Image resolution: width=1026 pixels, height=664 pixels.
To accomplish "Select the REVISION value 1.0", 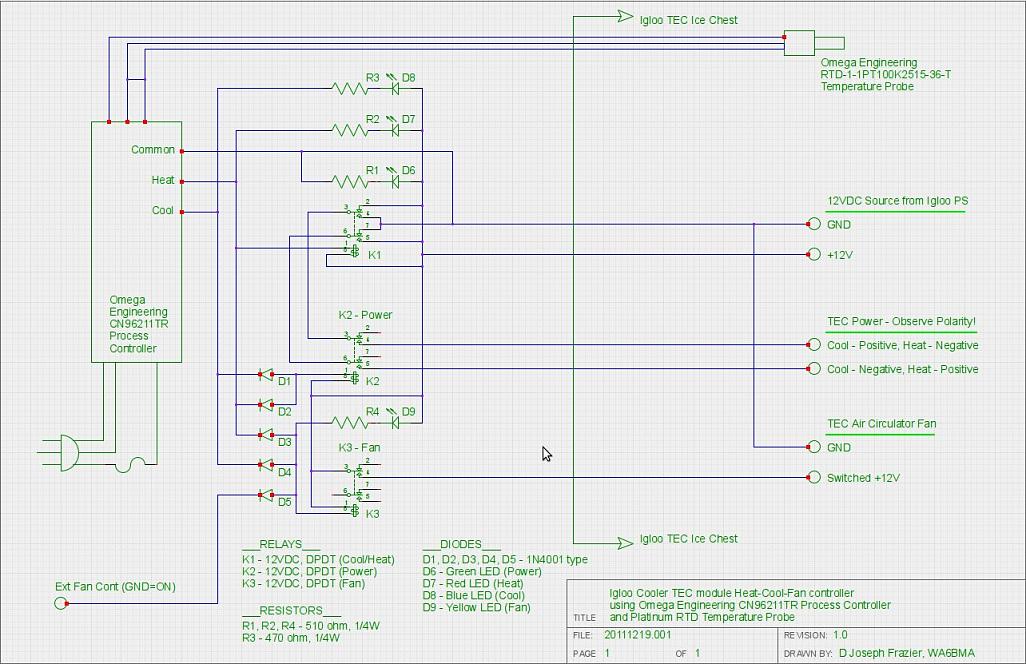I will [x=841, y=635].
